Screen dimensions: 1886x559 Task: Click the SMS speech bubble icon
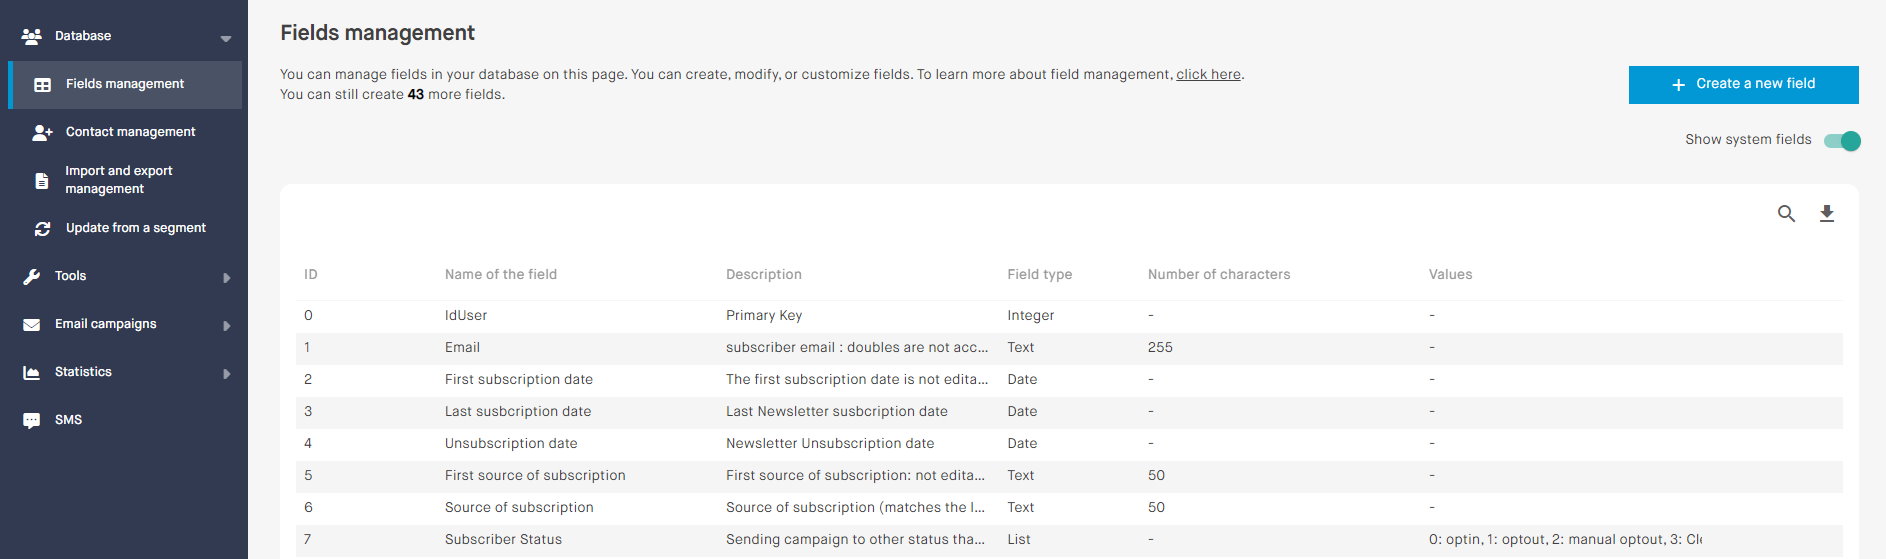(32, 421)
